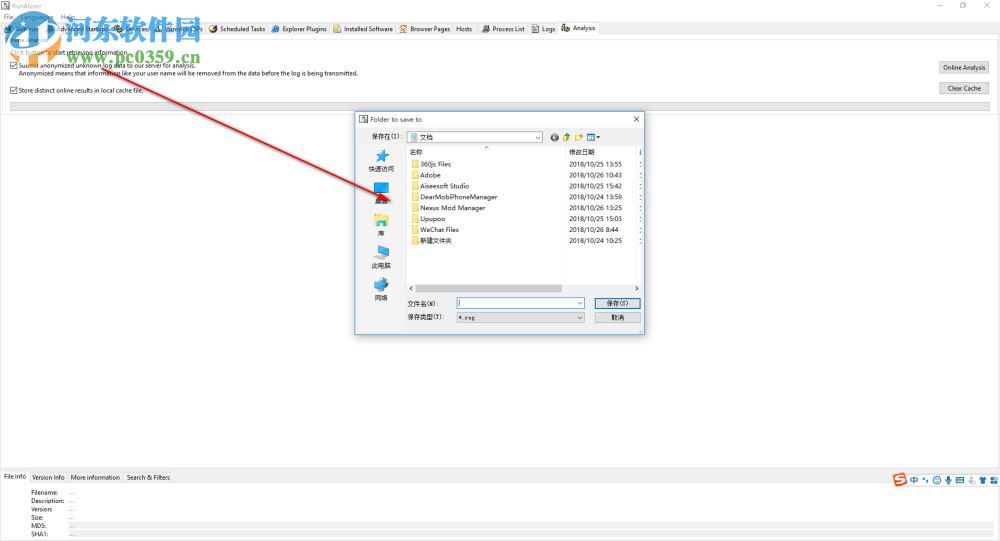This screenshot has width=1000, height=541.
Task: Click the Sogou input method S logo
Action: pyautogui.click(x=899, y=480)
